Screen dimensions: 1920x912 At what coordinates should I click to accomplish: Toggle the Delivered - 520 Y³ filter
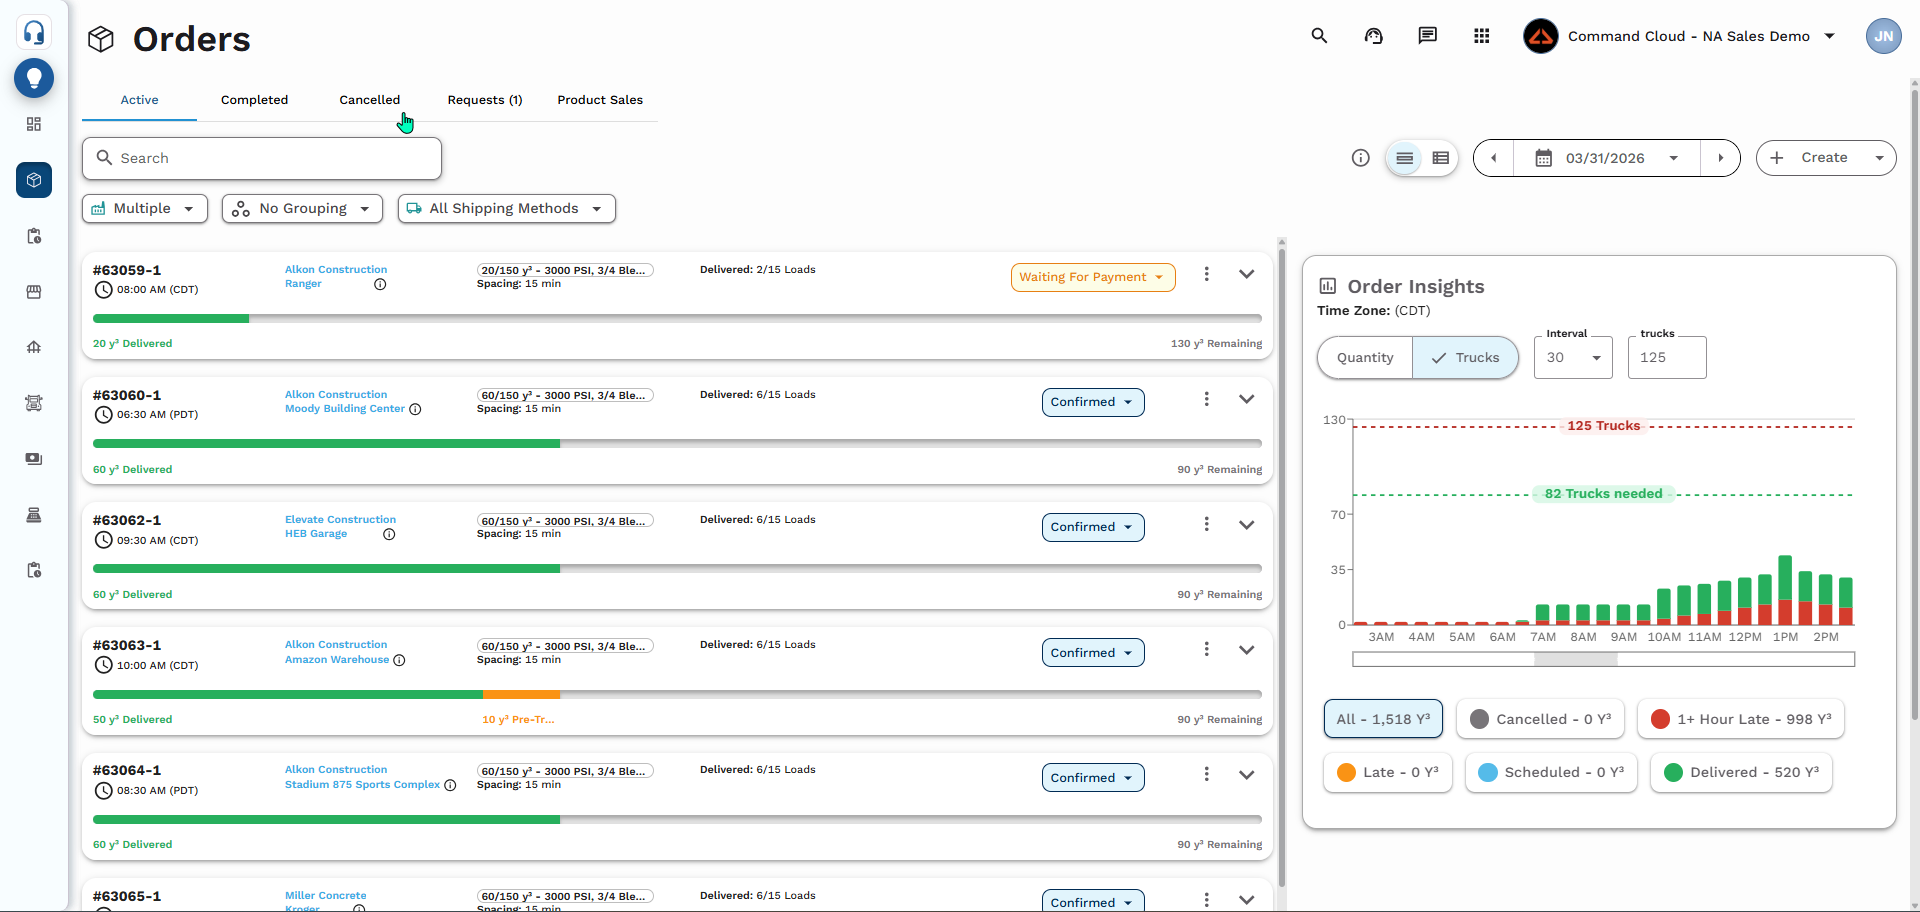pyautogui.click(x=1741, y=772)
